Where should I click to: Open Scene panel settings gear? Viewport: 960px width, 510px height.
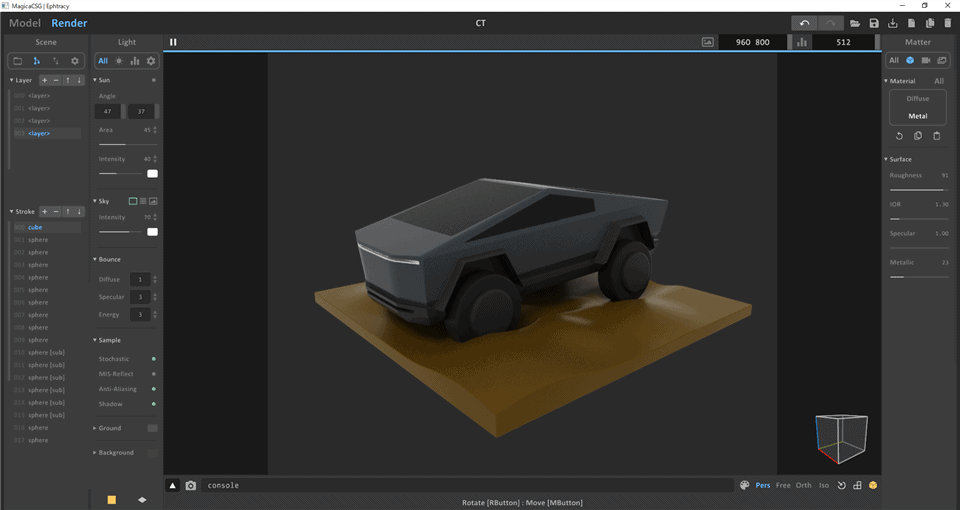pyautogui.click(x=75, y=61)
